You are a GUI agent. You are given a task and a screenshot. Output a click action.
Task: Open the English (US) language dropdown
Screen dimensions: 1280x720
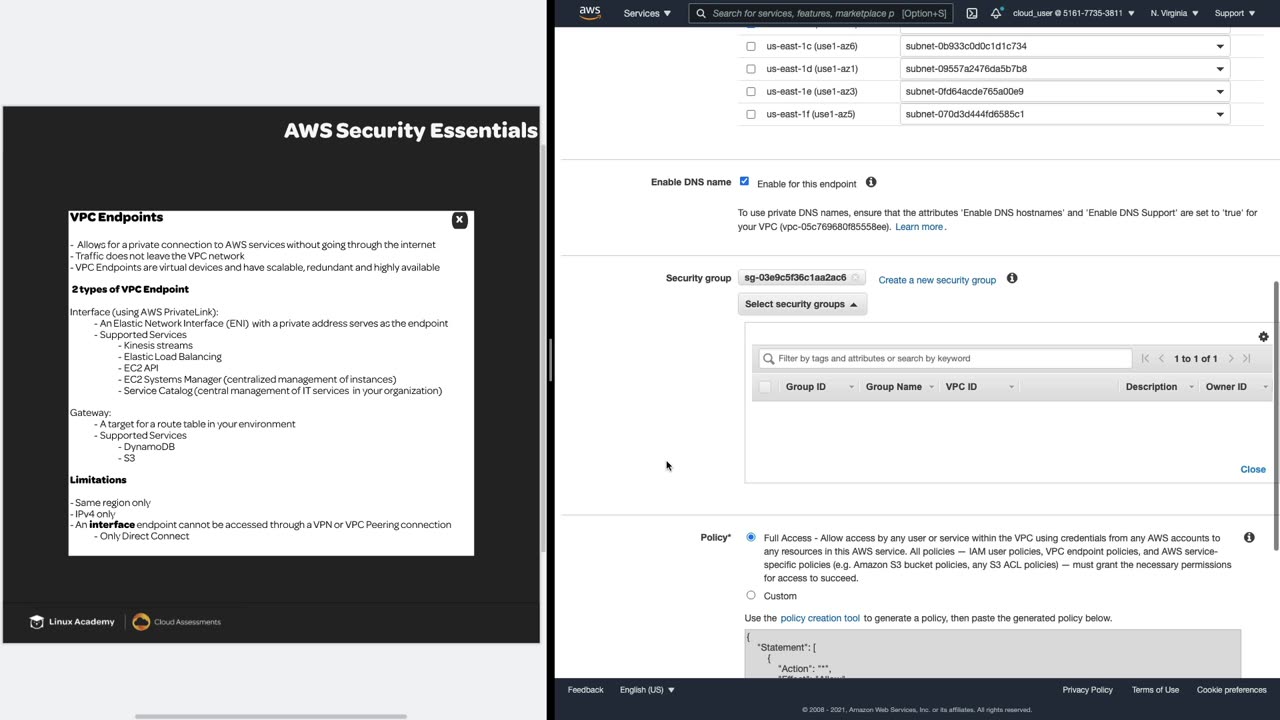point(647,690)
